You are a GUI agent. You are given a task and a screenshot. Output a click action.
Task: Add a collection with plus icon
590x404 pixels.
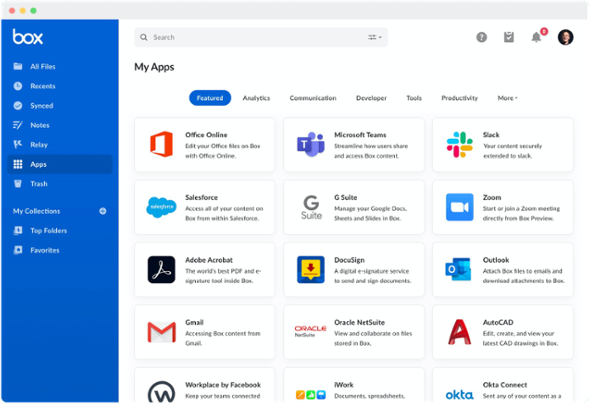coord(103,211)
